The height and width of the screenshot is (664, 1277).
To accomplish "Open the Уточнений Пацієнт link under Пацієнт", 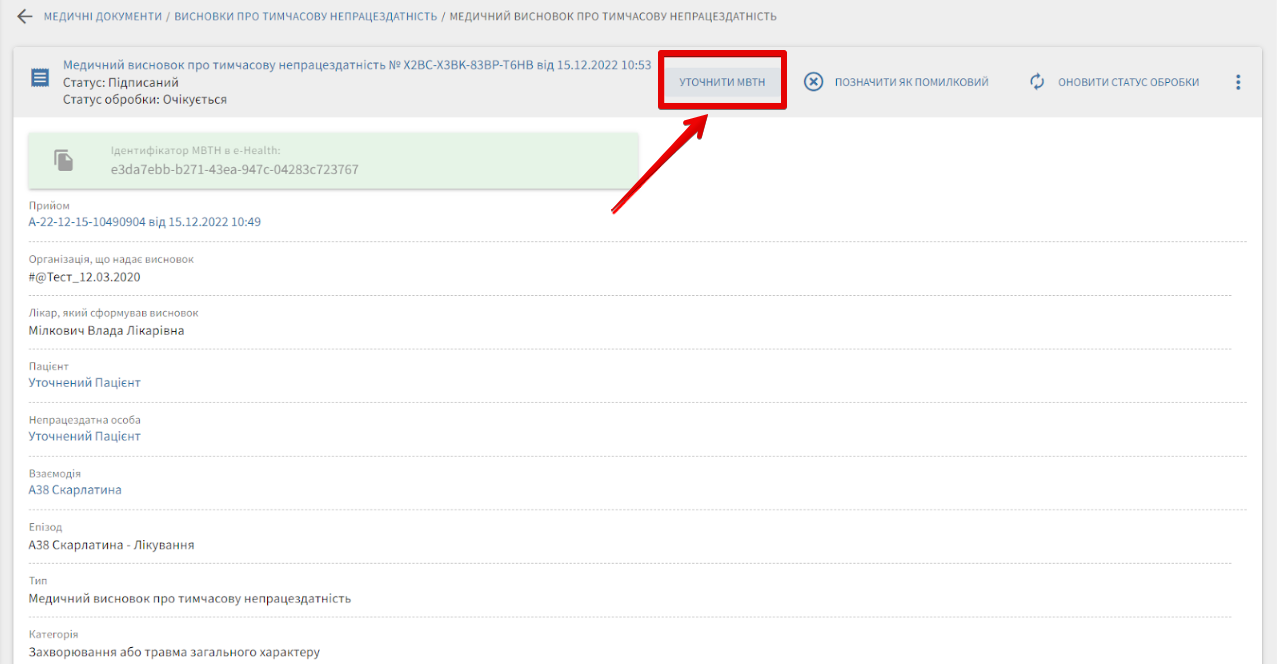I will (x=84, y=383).
